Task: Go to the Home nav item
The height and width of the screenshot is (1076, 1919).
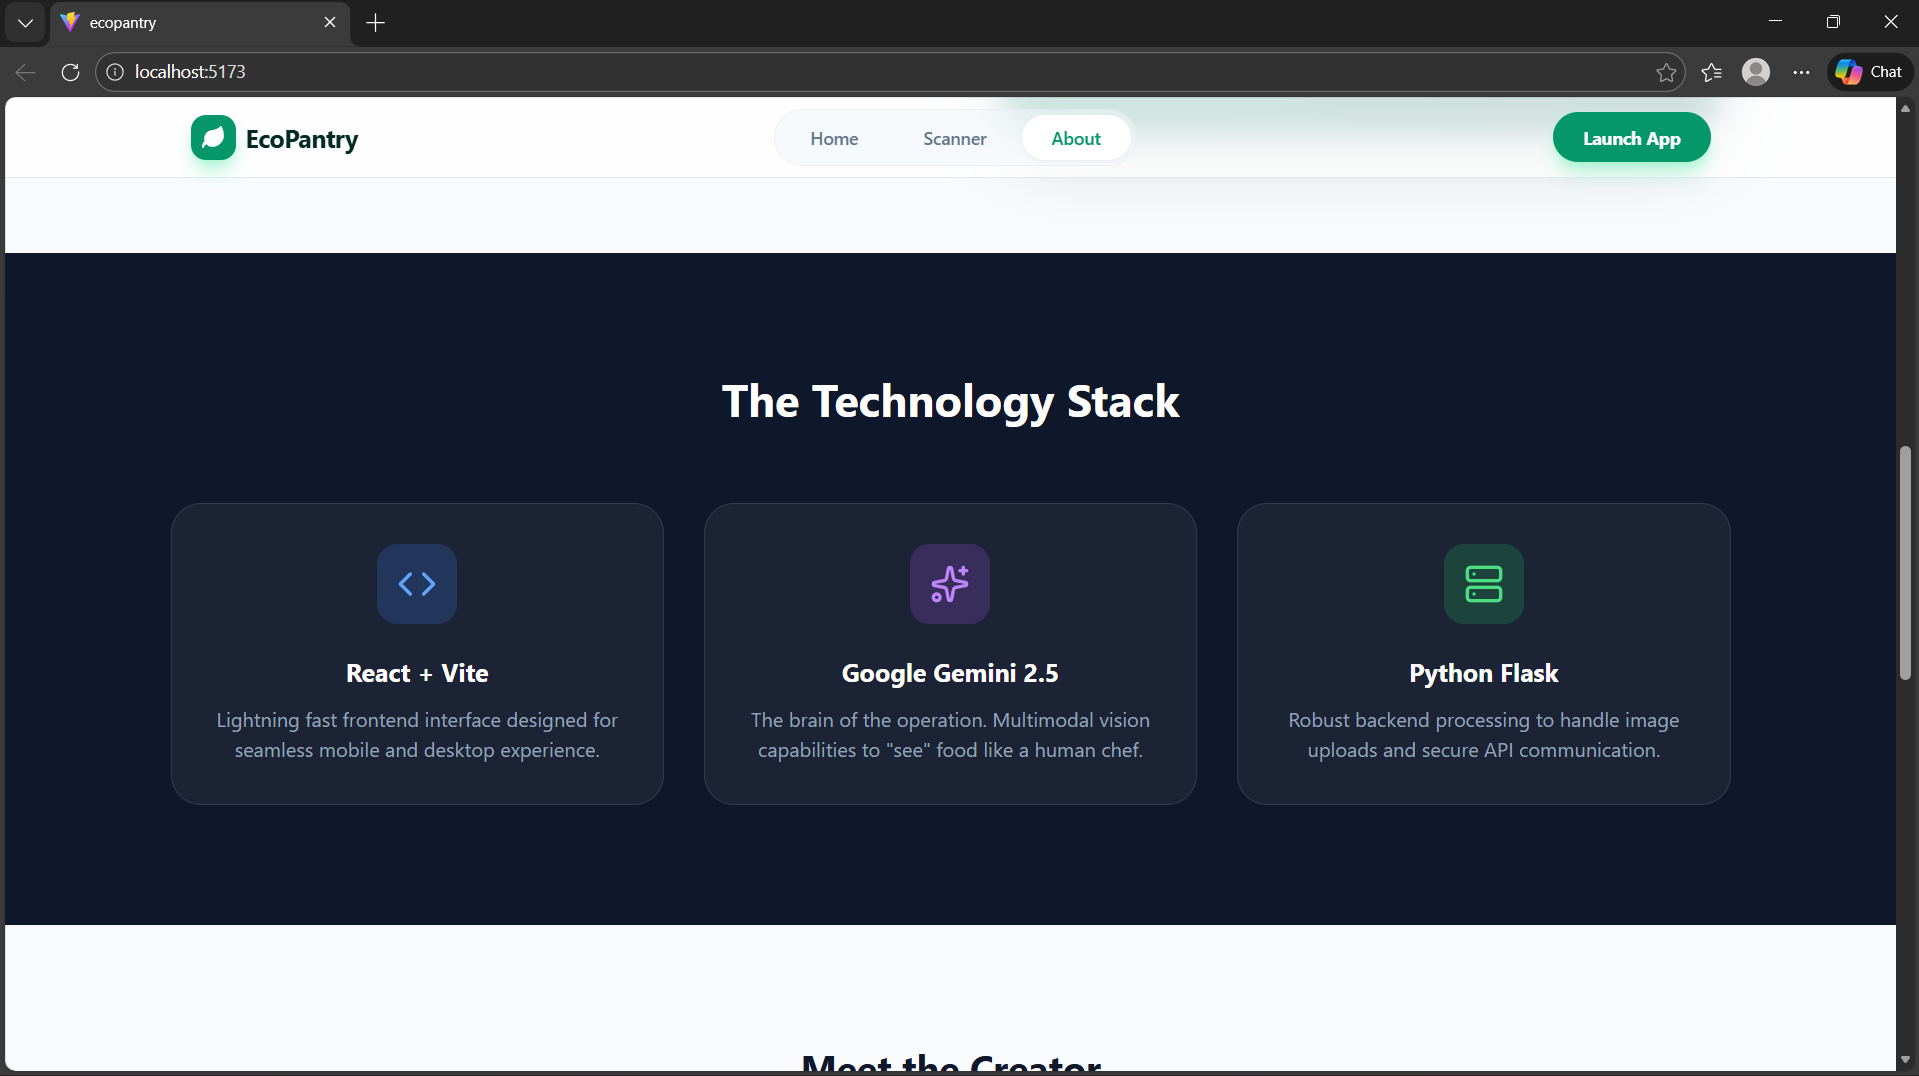Action: click(834, 139)
